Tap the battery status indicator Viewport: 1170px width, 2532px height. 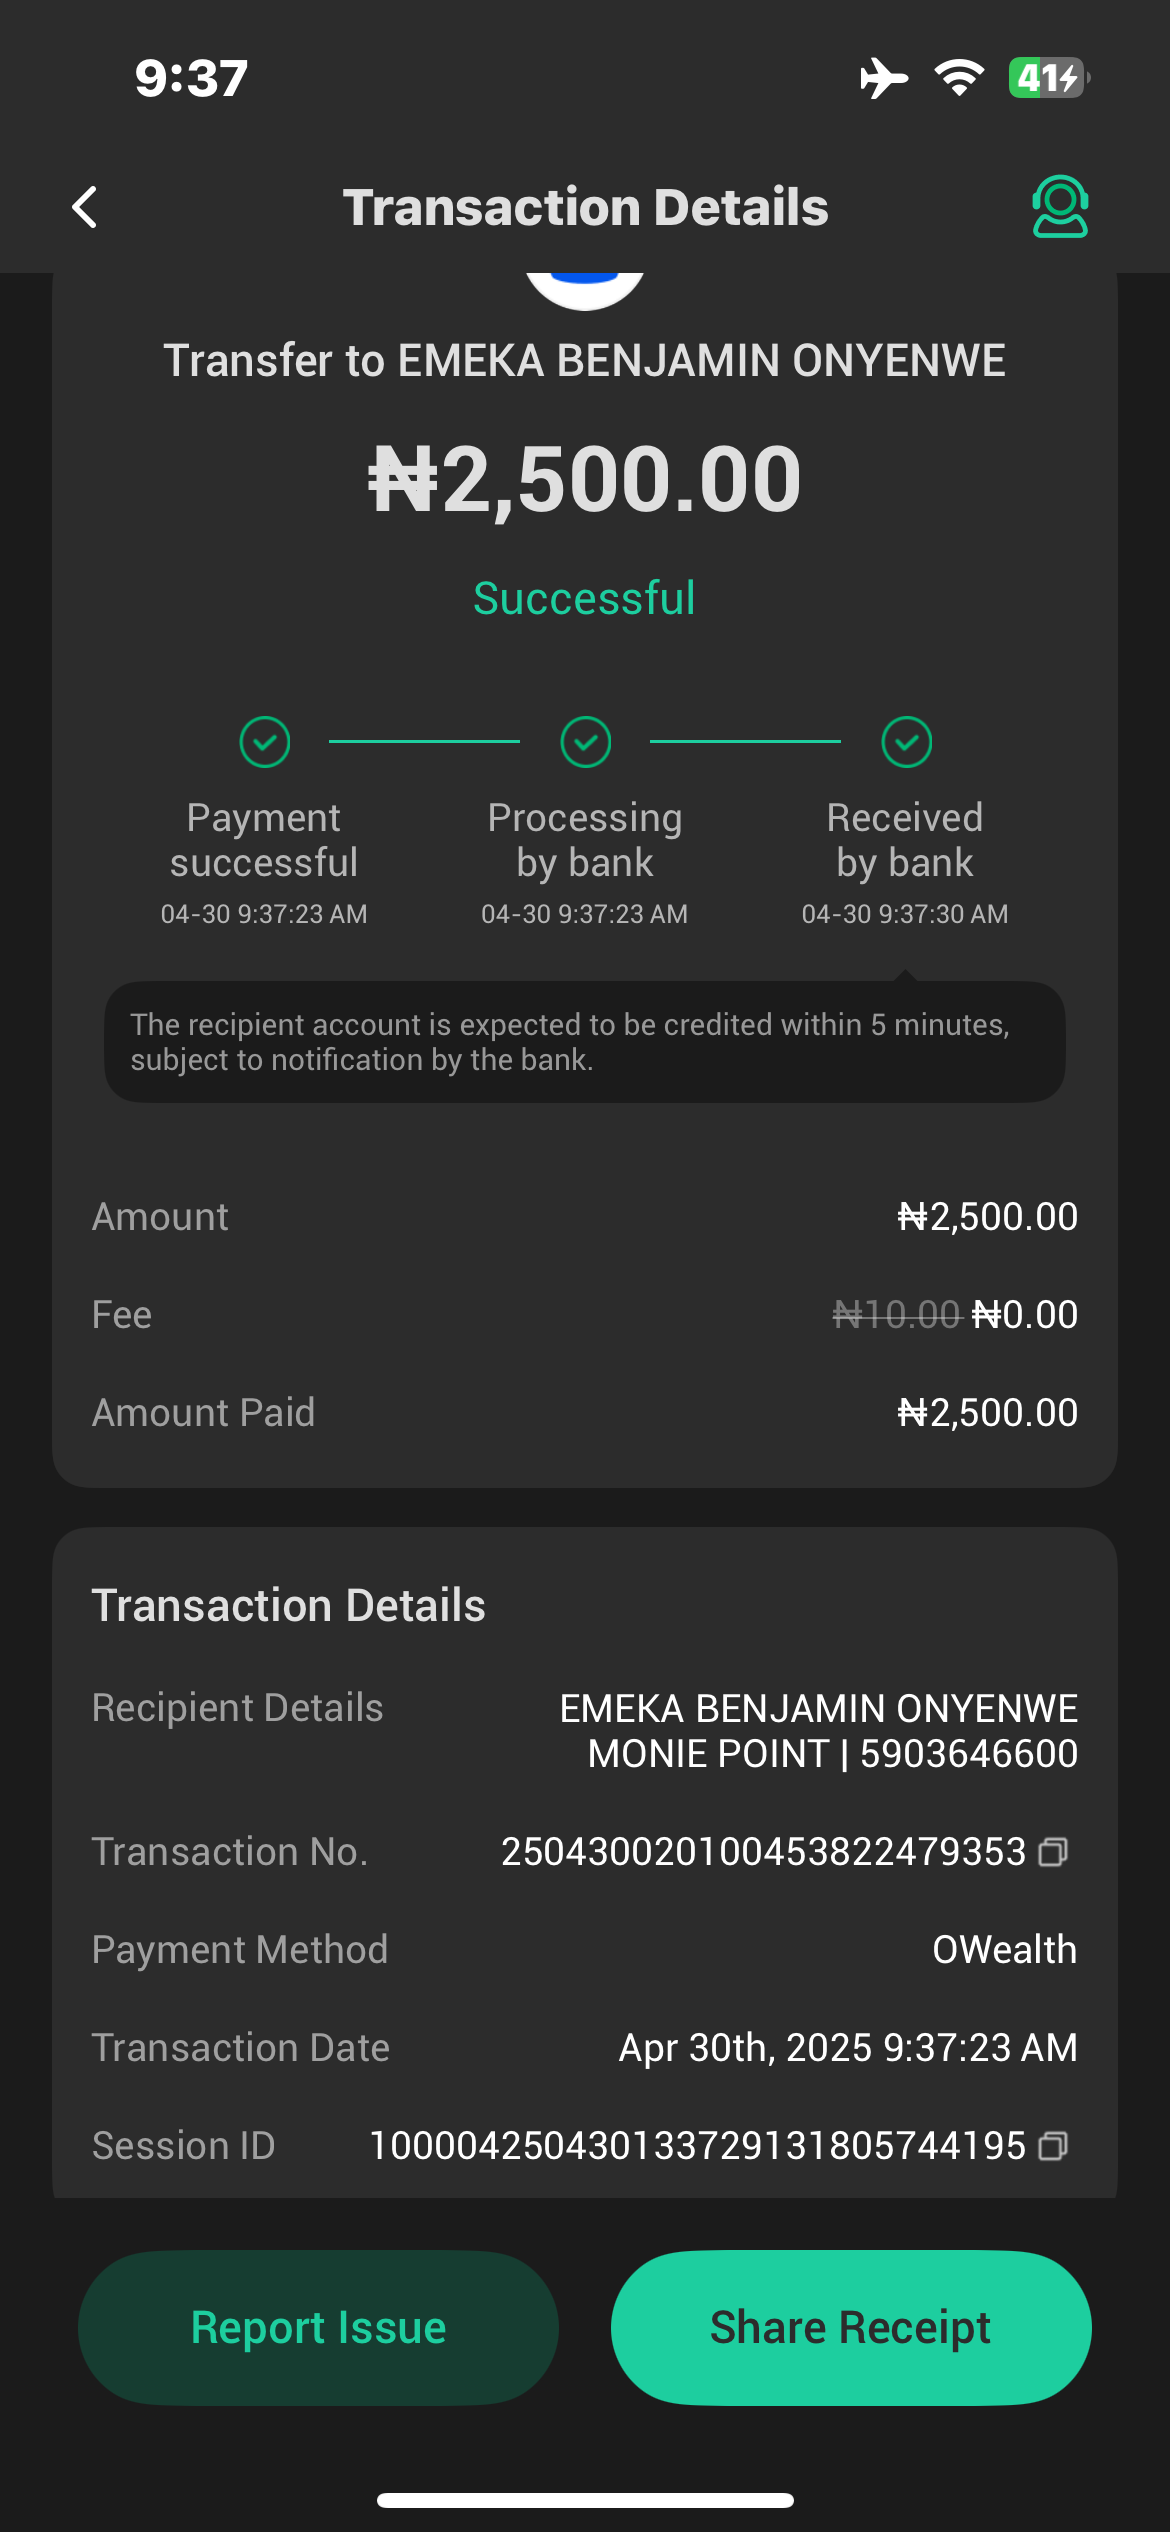pyautogui.click(x=1047, y=78)
